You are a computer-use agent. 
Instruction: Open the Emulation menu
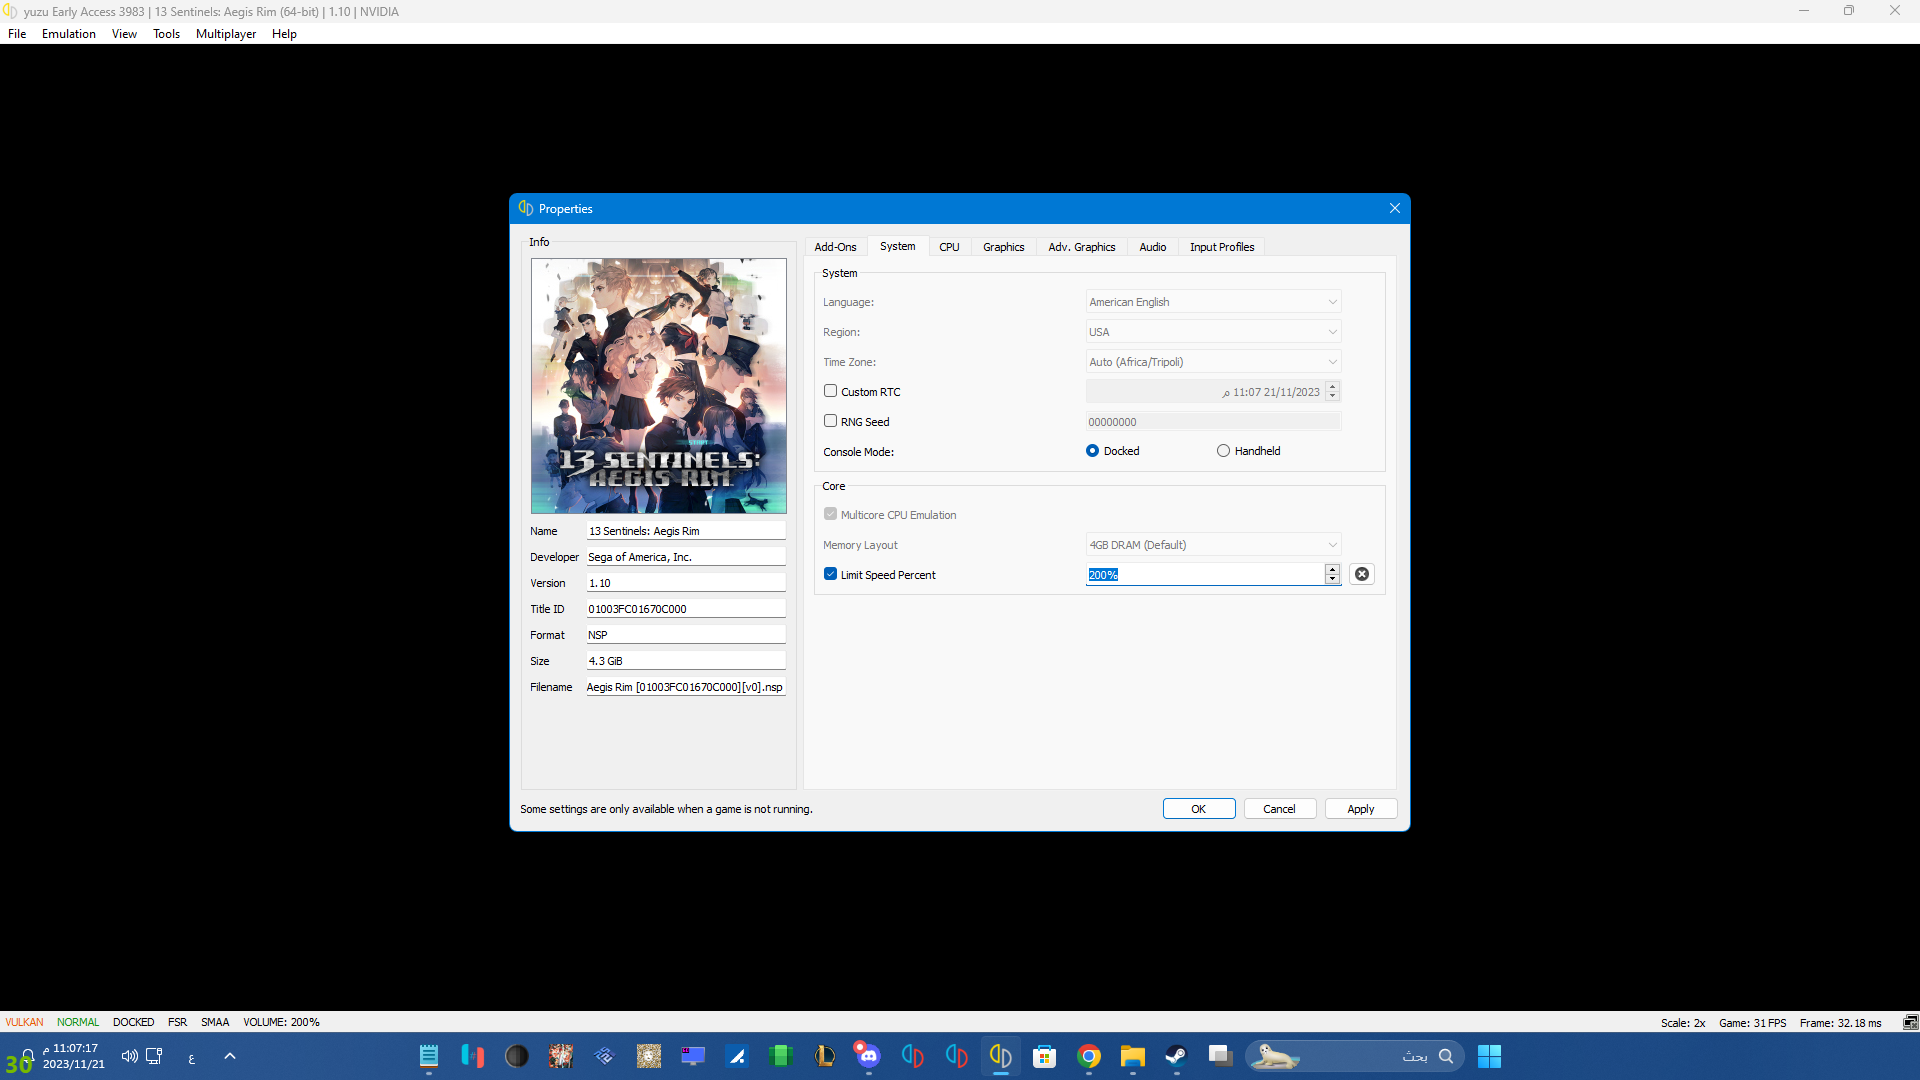69,34
